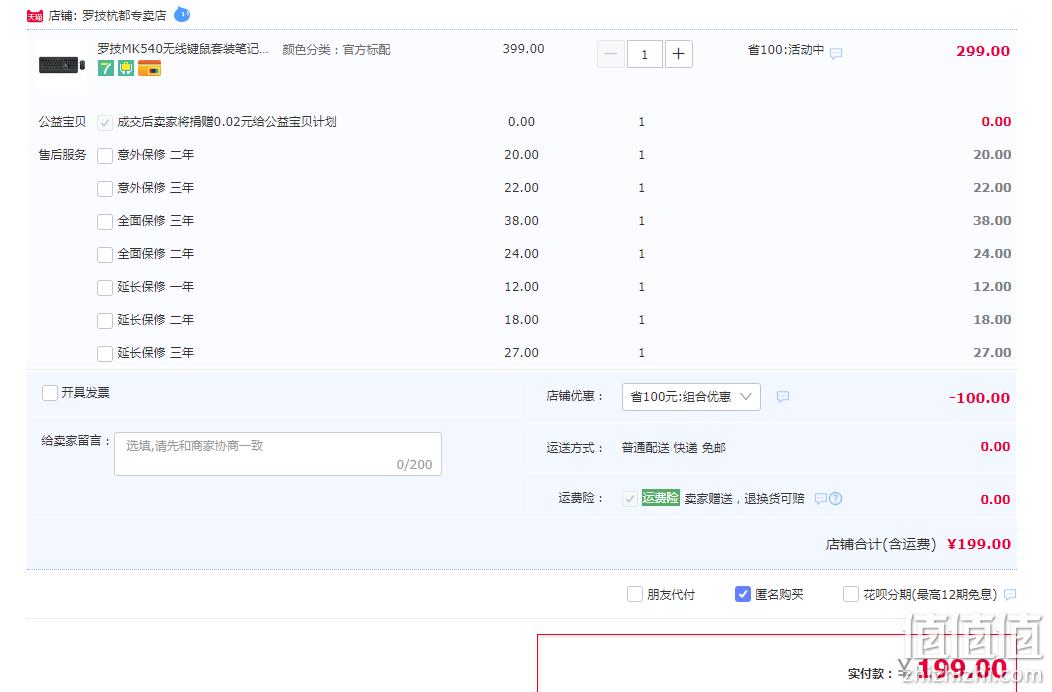The image size is (1052, 692).
Task: Enable 花呗分期 installment checkbox
Action: [851, 594]
